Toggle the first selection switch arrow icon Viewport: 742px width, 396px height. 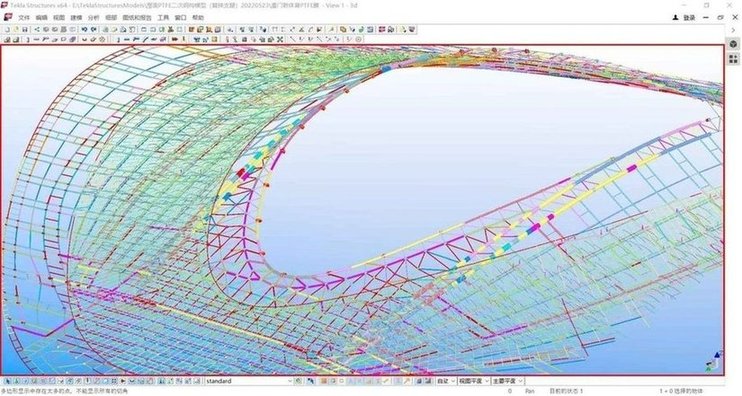8,381
